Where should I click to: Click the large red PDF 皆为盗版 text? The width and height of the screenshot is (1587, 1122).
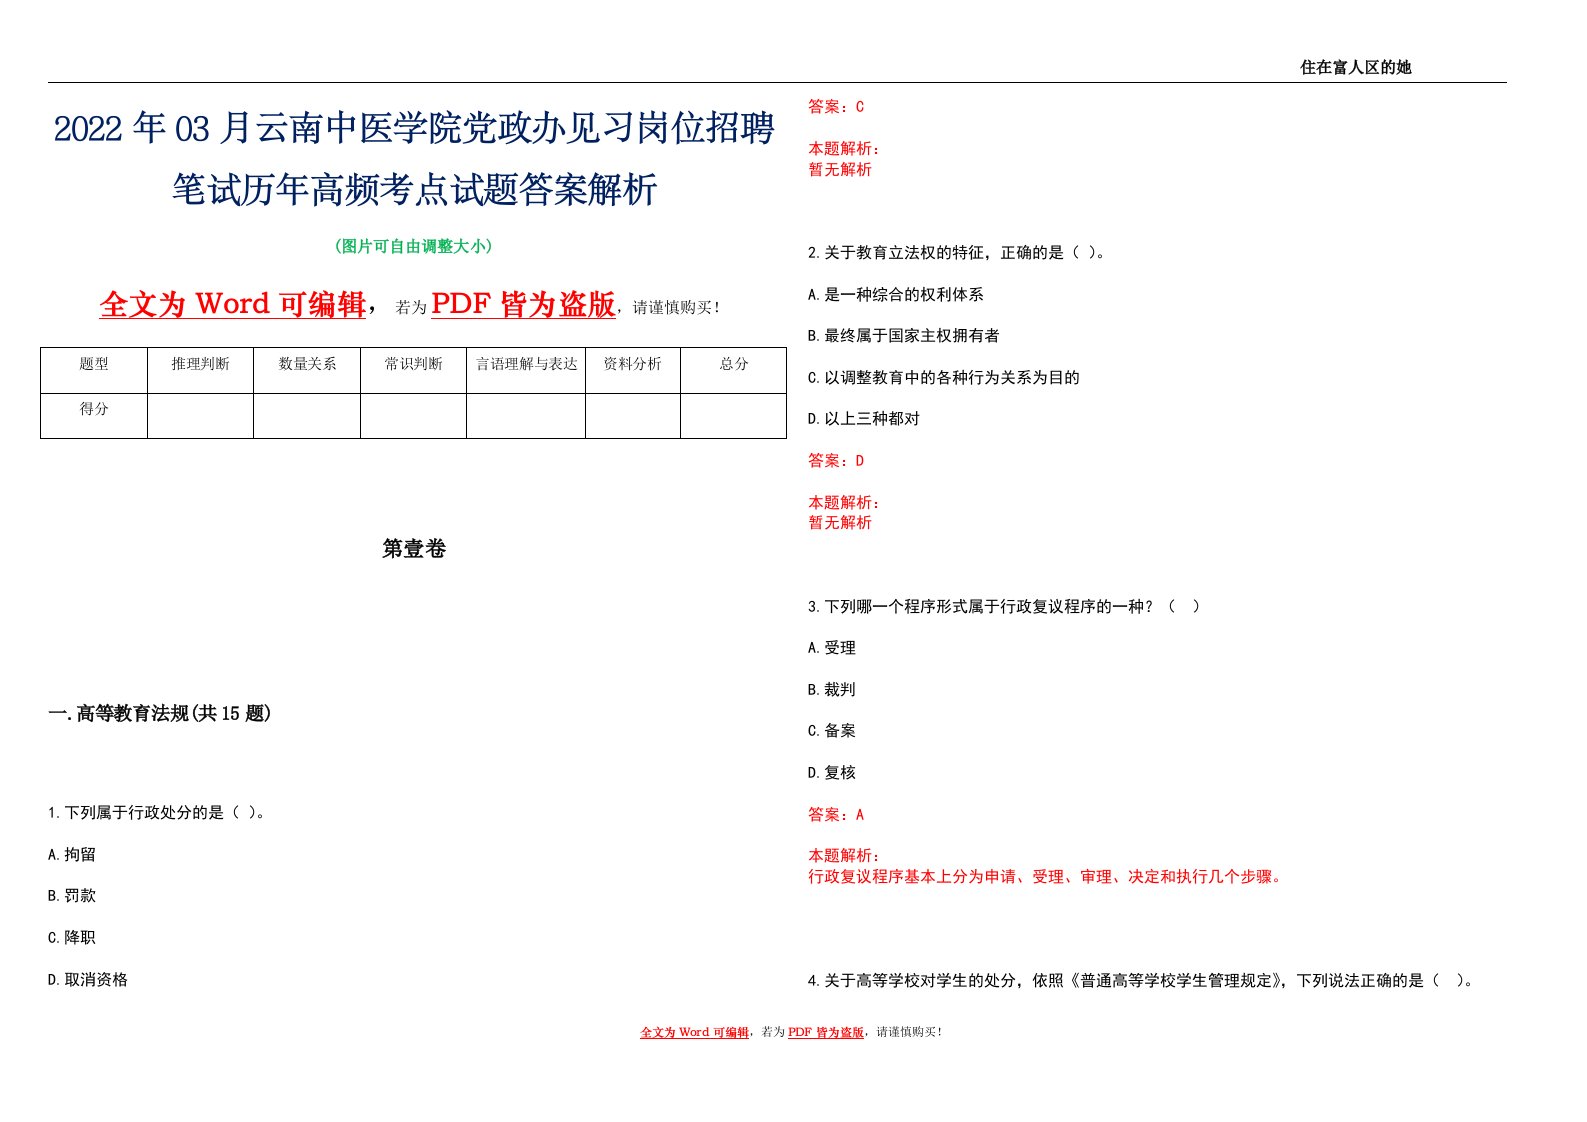tap(523, 304)
